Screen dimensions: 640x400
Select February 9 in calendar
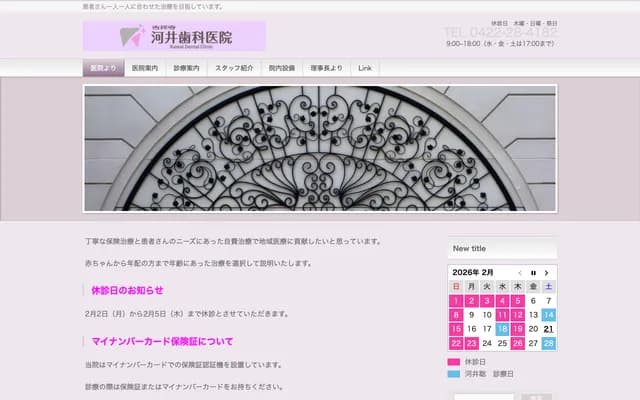471,315
